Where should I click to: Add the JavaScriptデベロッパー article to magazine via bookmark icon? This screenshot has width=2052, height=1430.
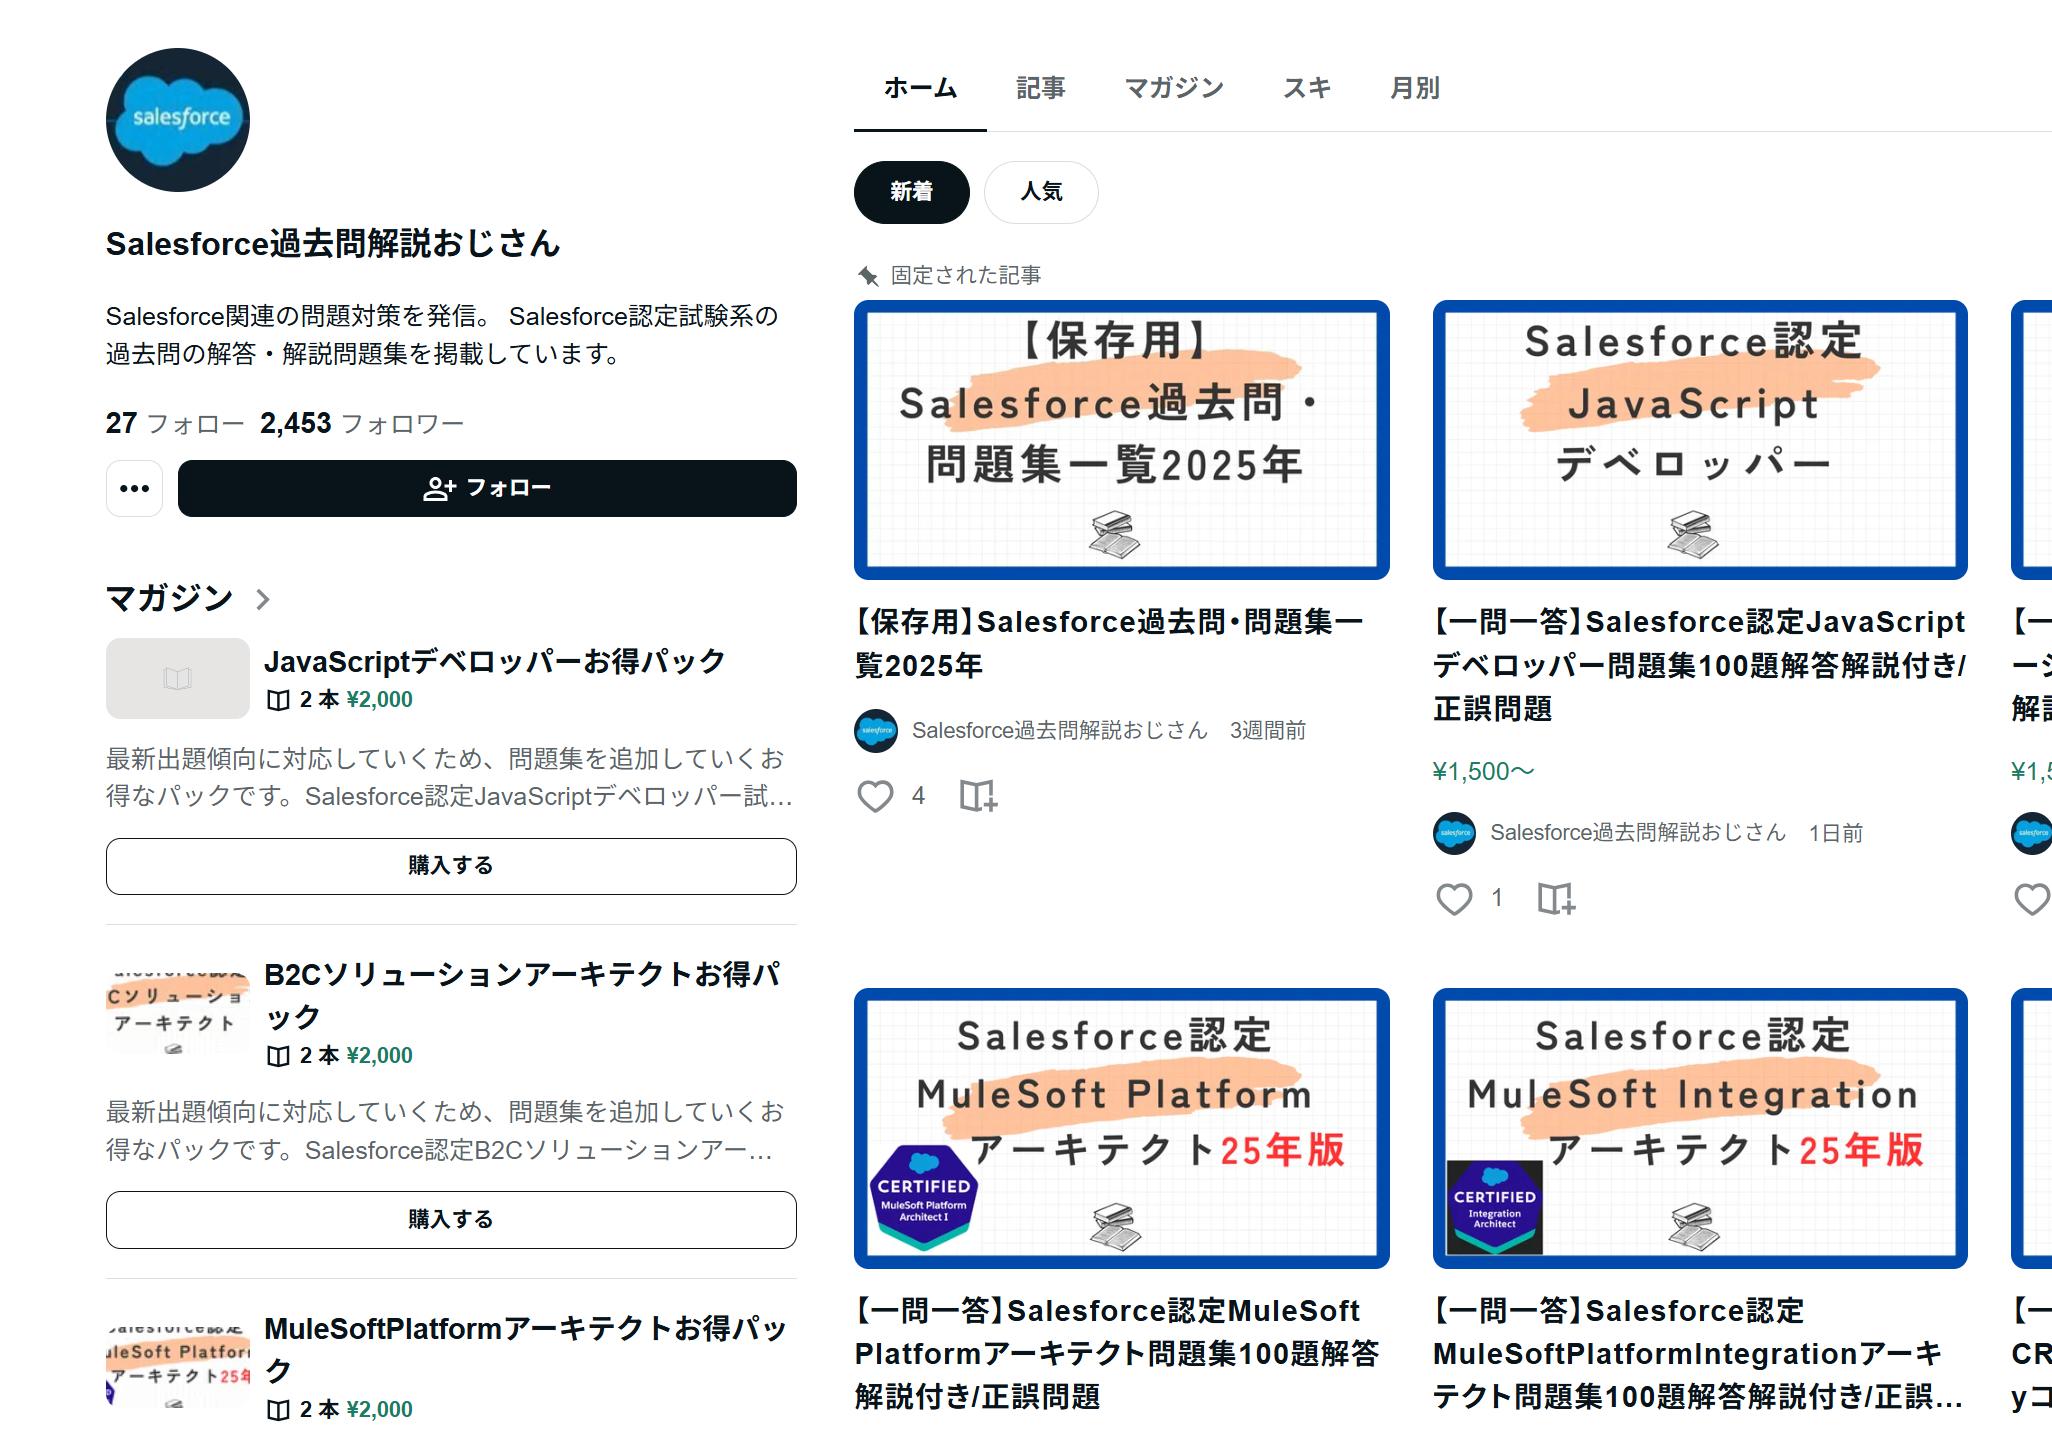coord(1556,899)
